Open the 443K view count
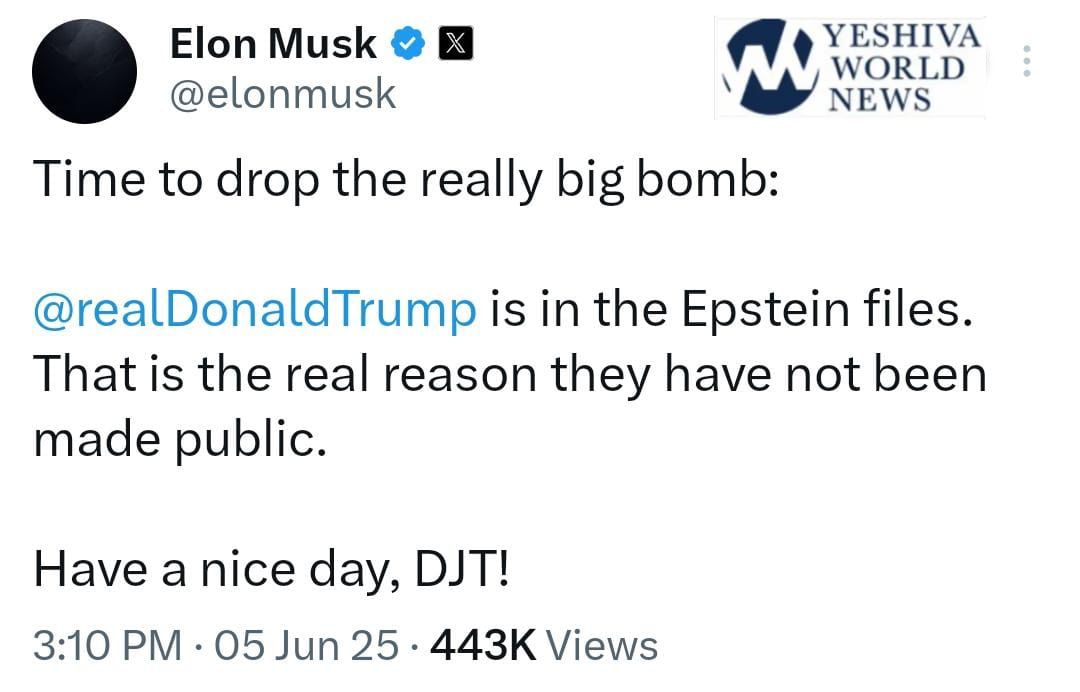The image size is (1080, 692). [483, 646]
